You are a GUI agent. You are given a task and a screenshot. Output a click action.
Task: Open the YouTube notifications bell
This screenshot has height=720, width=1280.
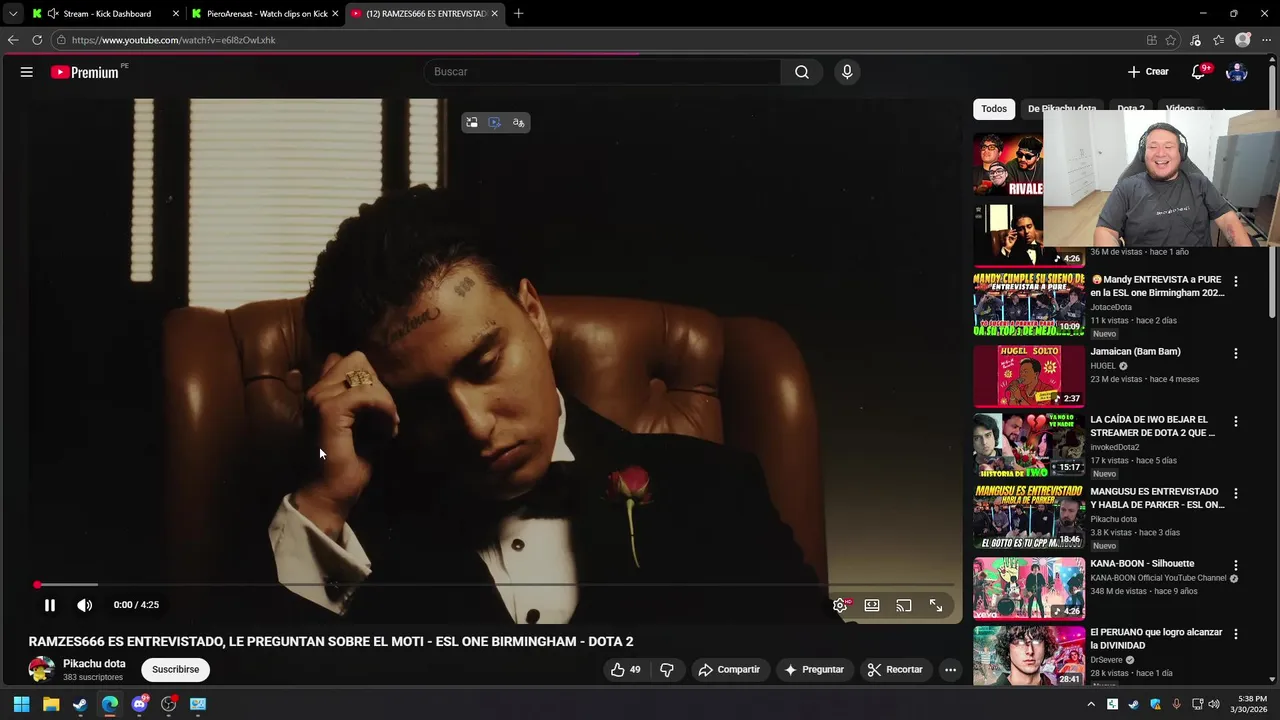coord(1199,72)
